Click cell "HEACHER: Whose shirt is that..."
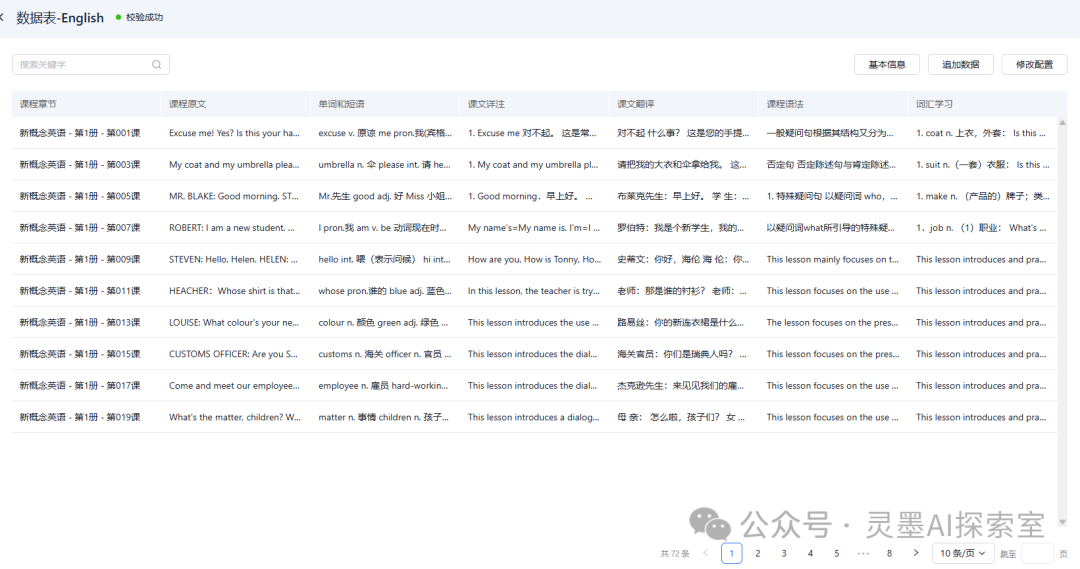 click(235, 291)
